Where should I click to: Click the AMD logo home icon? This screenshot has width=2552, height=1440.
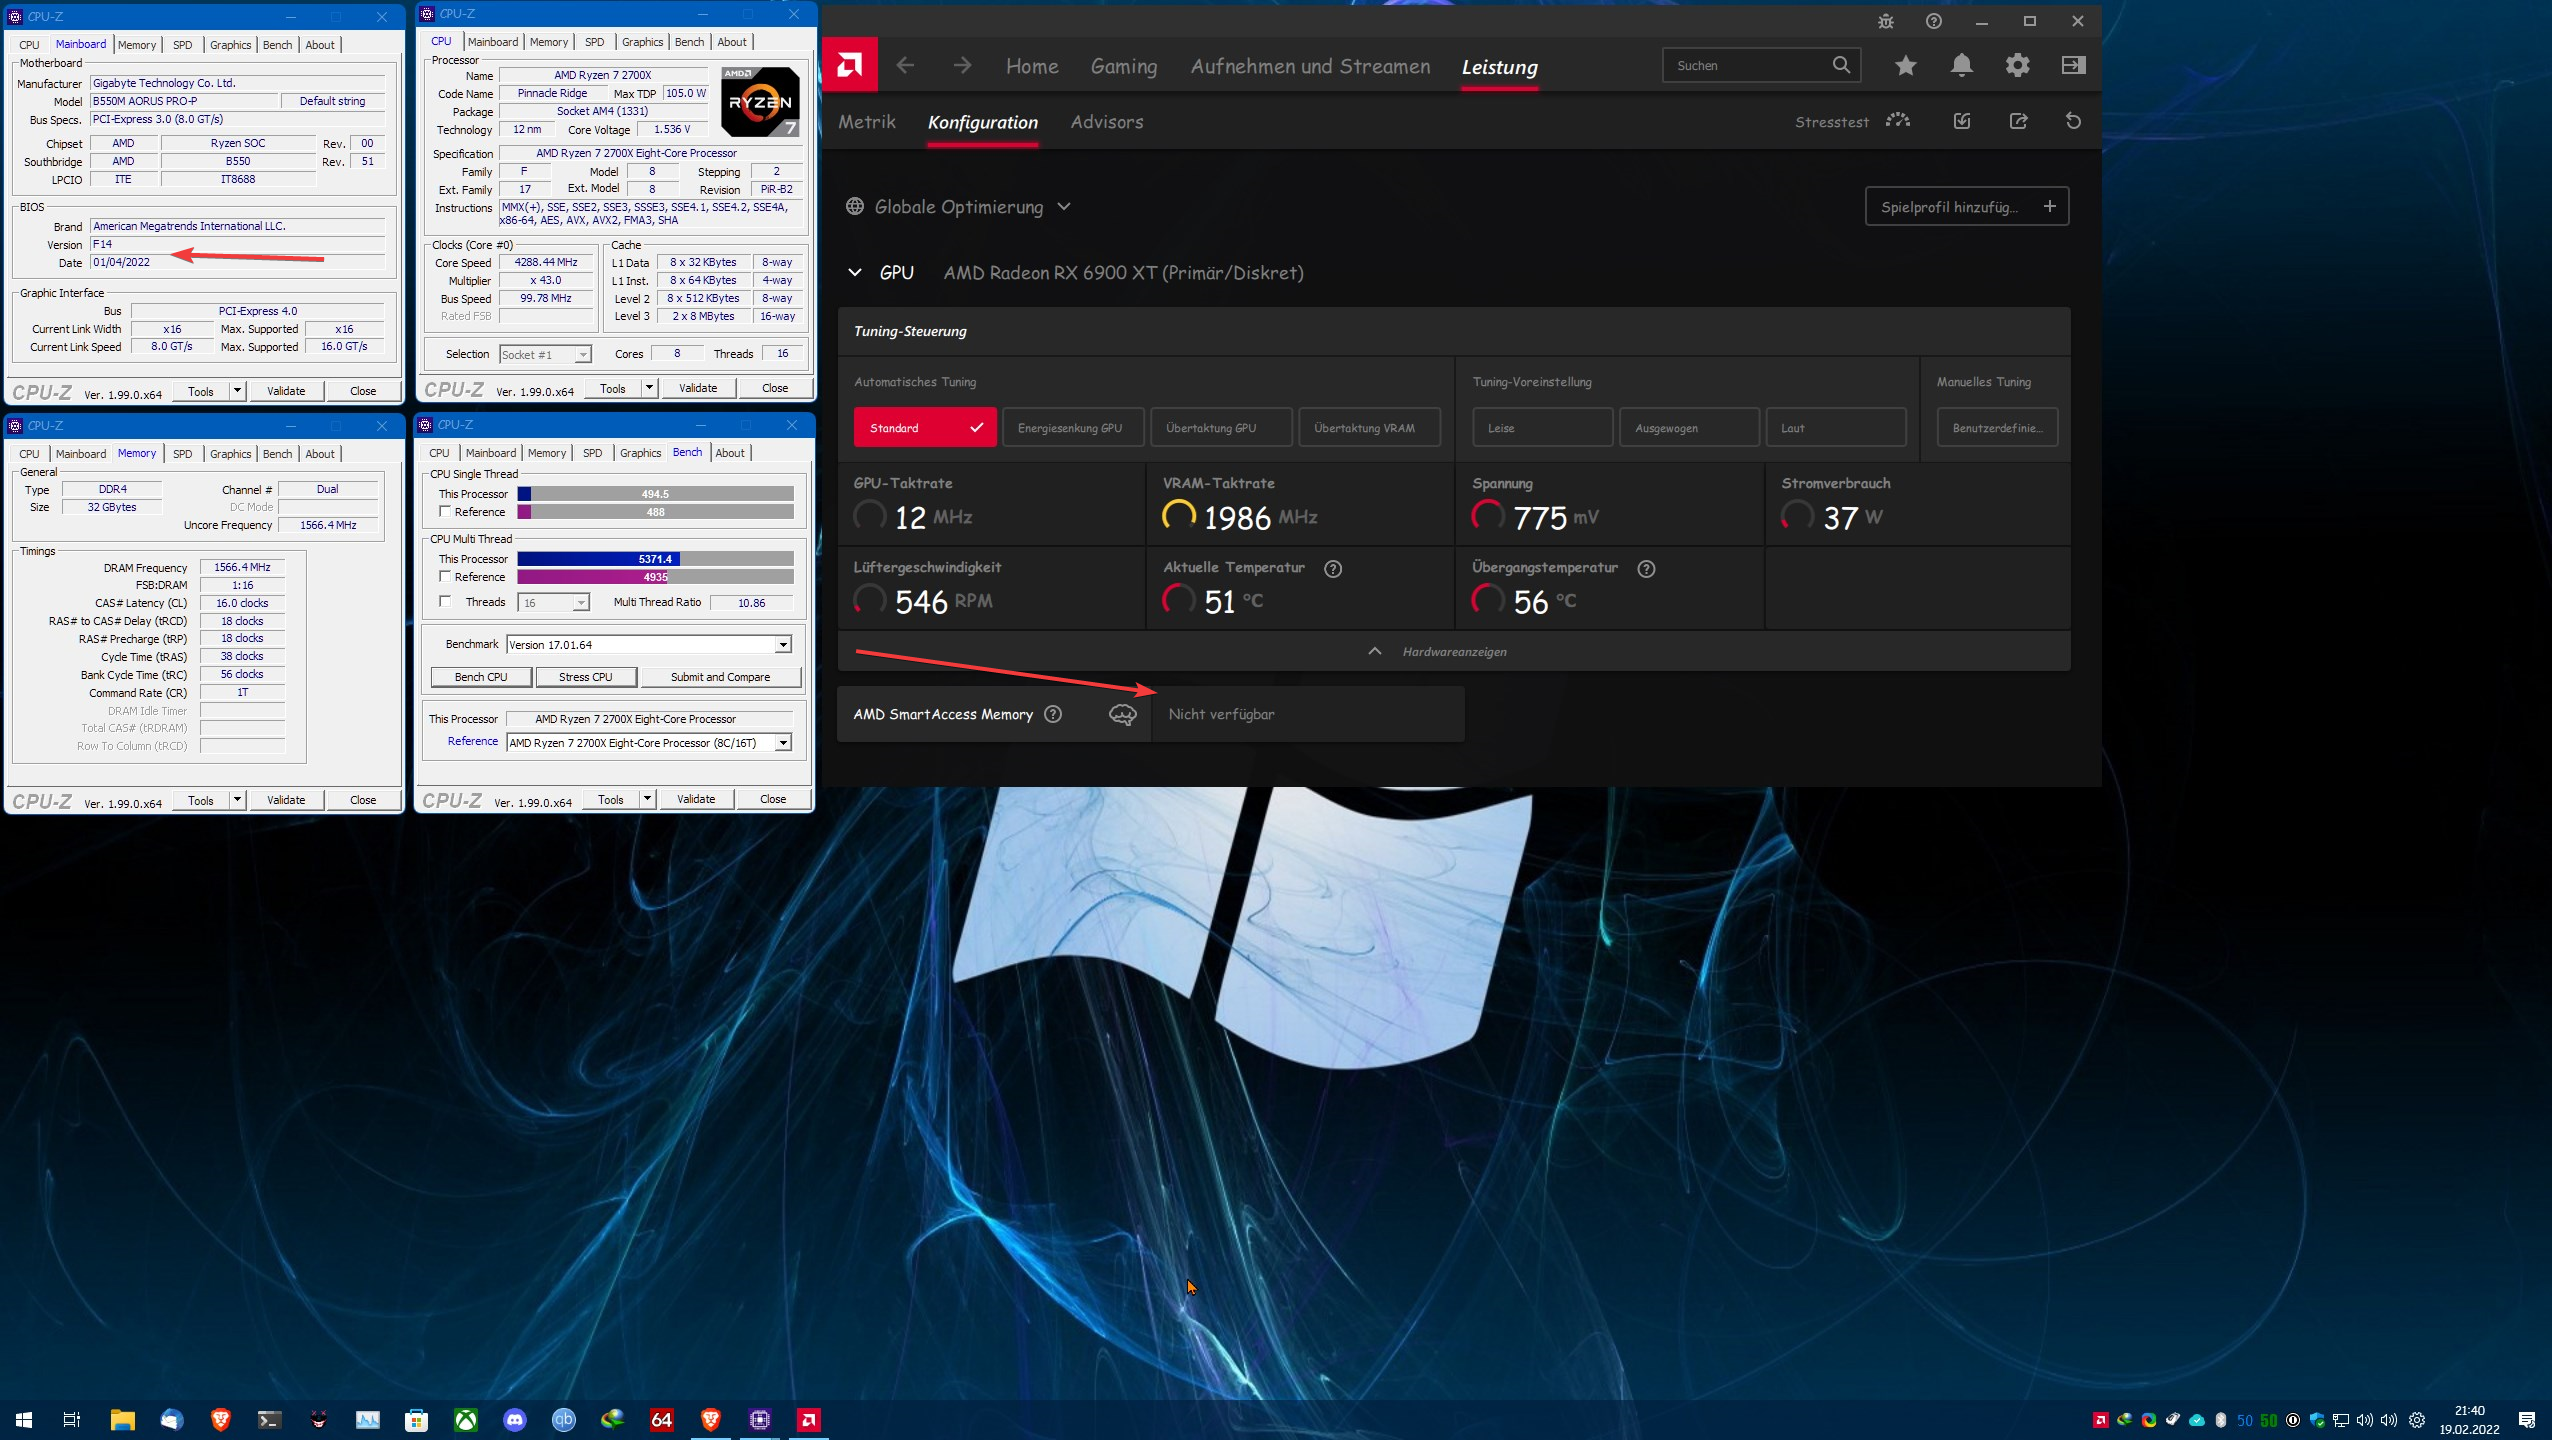pyautogui.click(x=849, y=66)
